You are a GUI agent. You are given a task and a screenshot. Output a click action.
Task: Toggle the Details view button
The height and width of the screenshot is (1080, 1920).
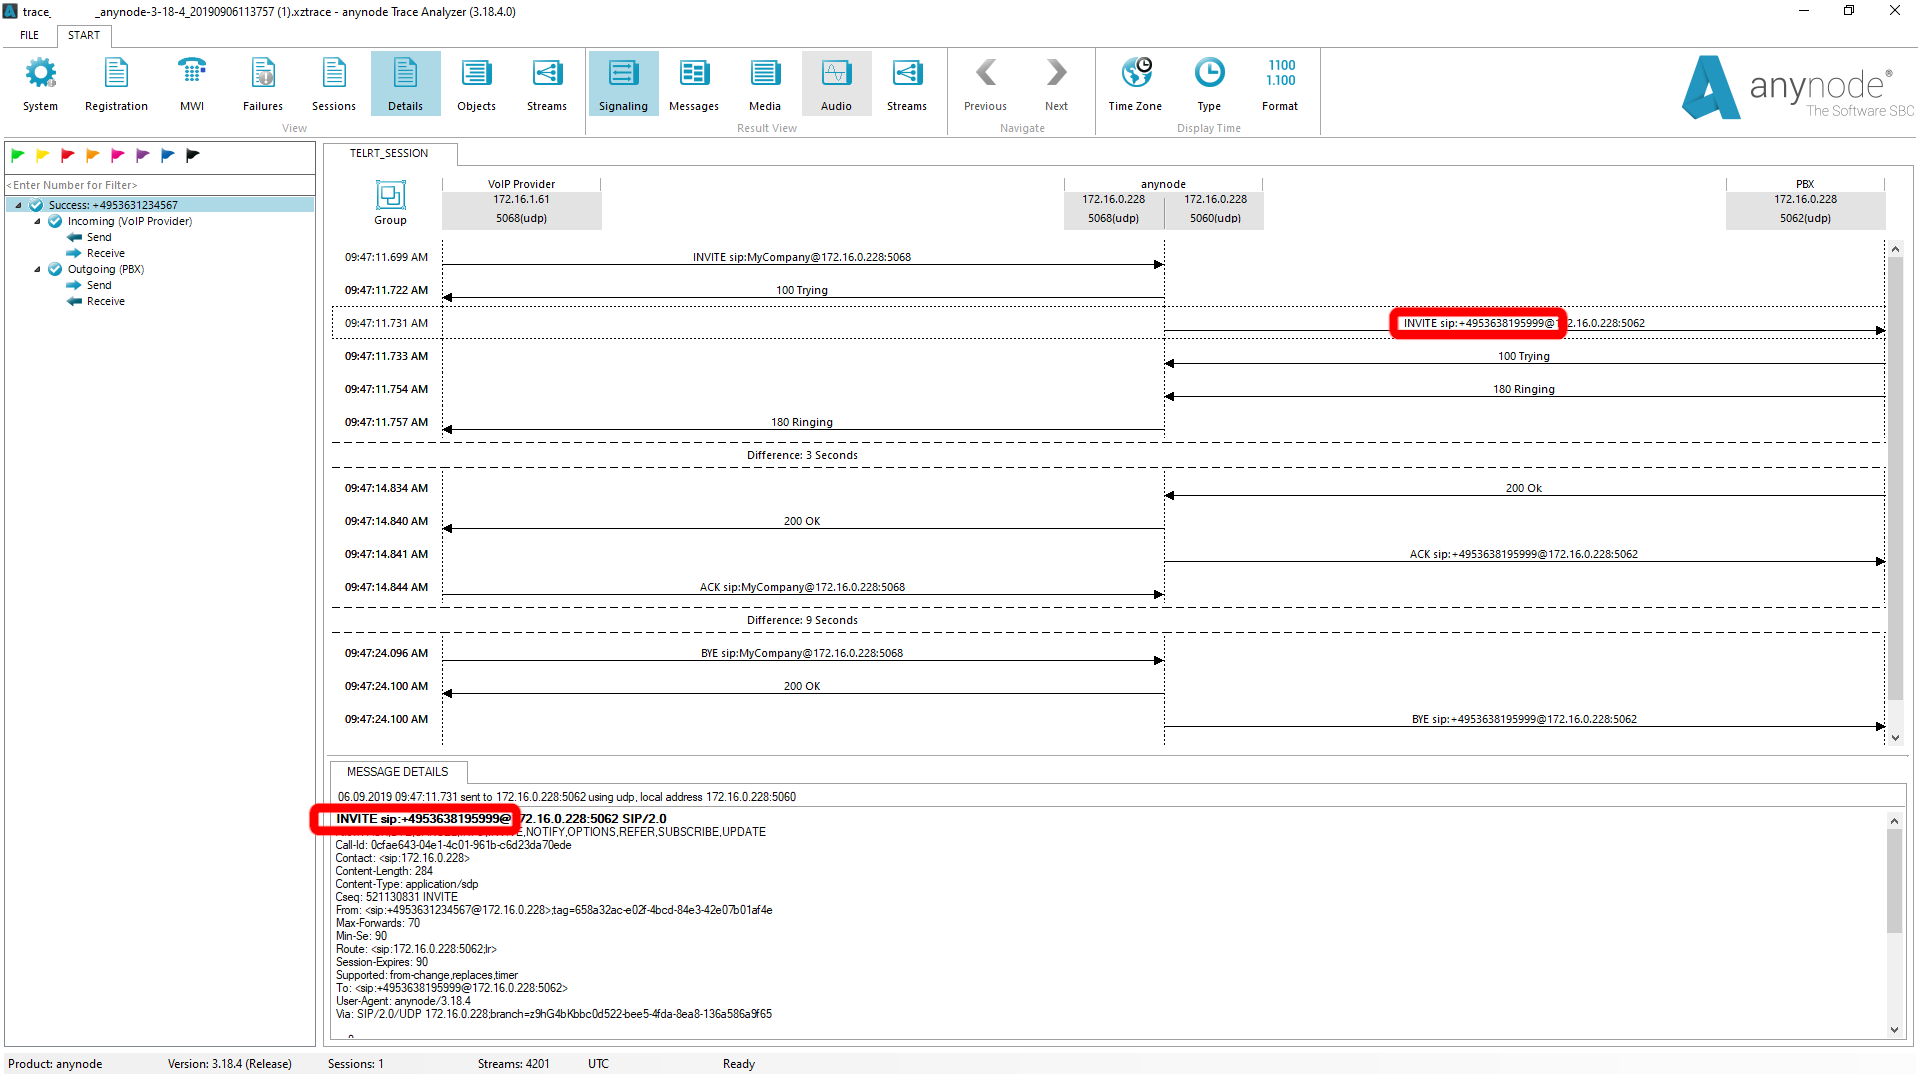(x=405, y=84)
